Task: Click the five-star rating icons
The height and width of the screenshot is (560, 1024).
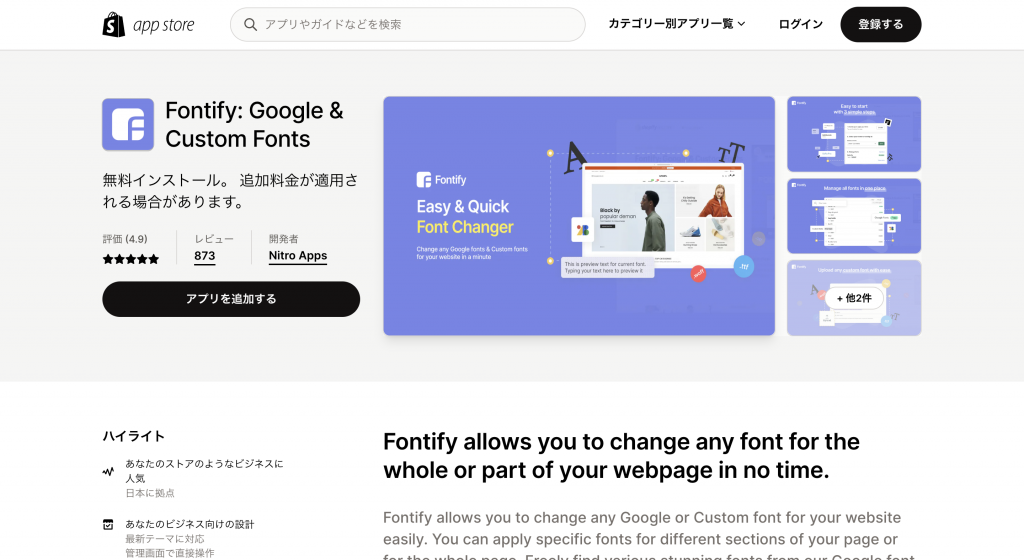Action: (131, 259)
